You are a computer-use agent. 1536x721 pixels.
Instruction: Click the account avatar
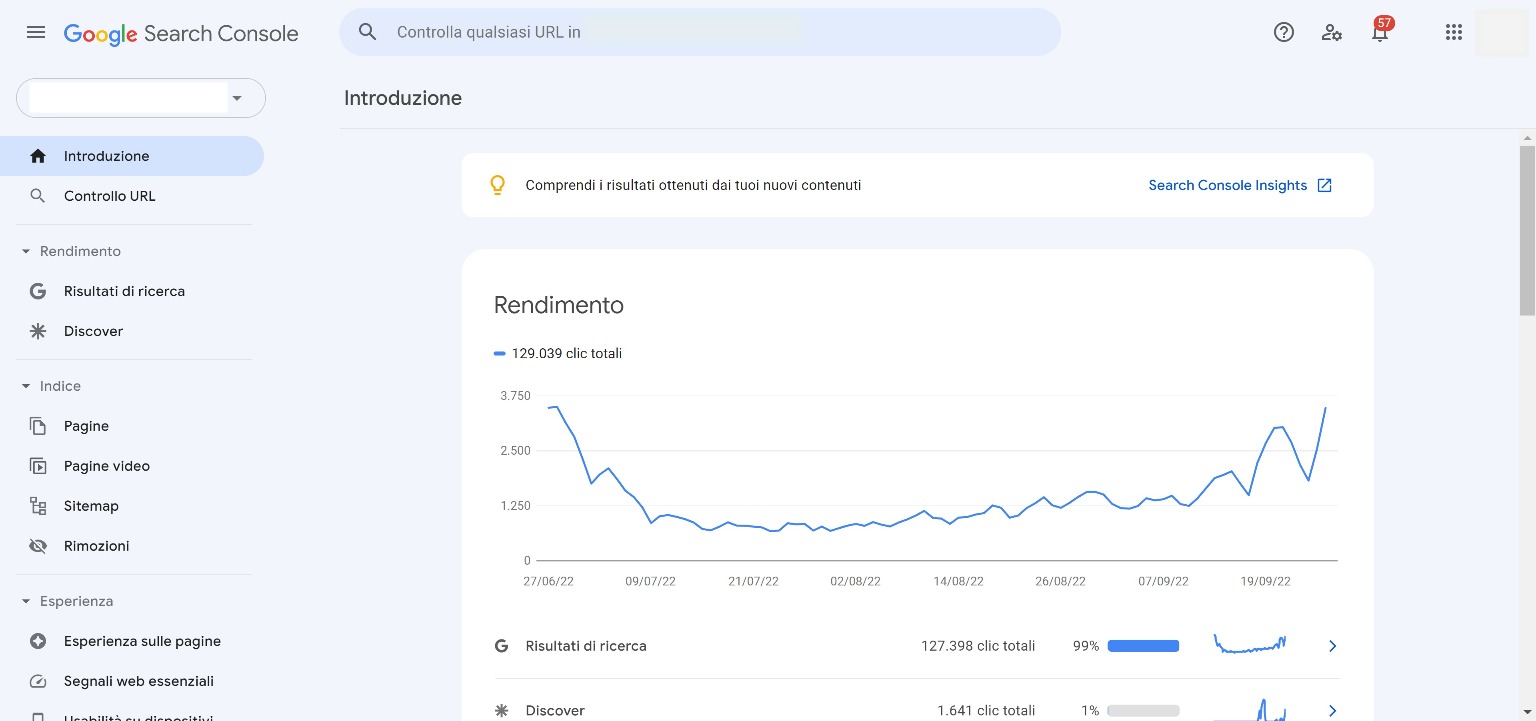click(x=1501, y=32)
